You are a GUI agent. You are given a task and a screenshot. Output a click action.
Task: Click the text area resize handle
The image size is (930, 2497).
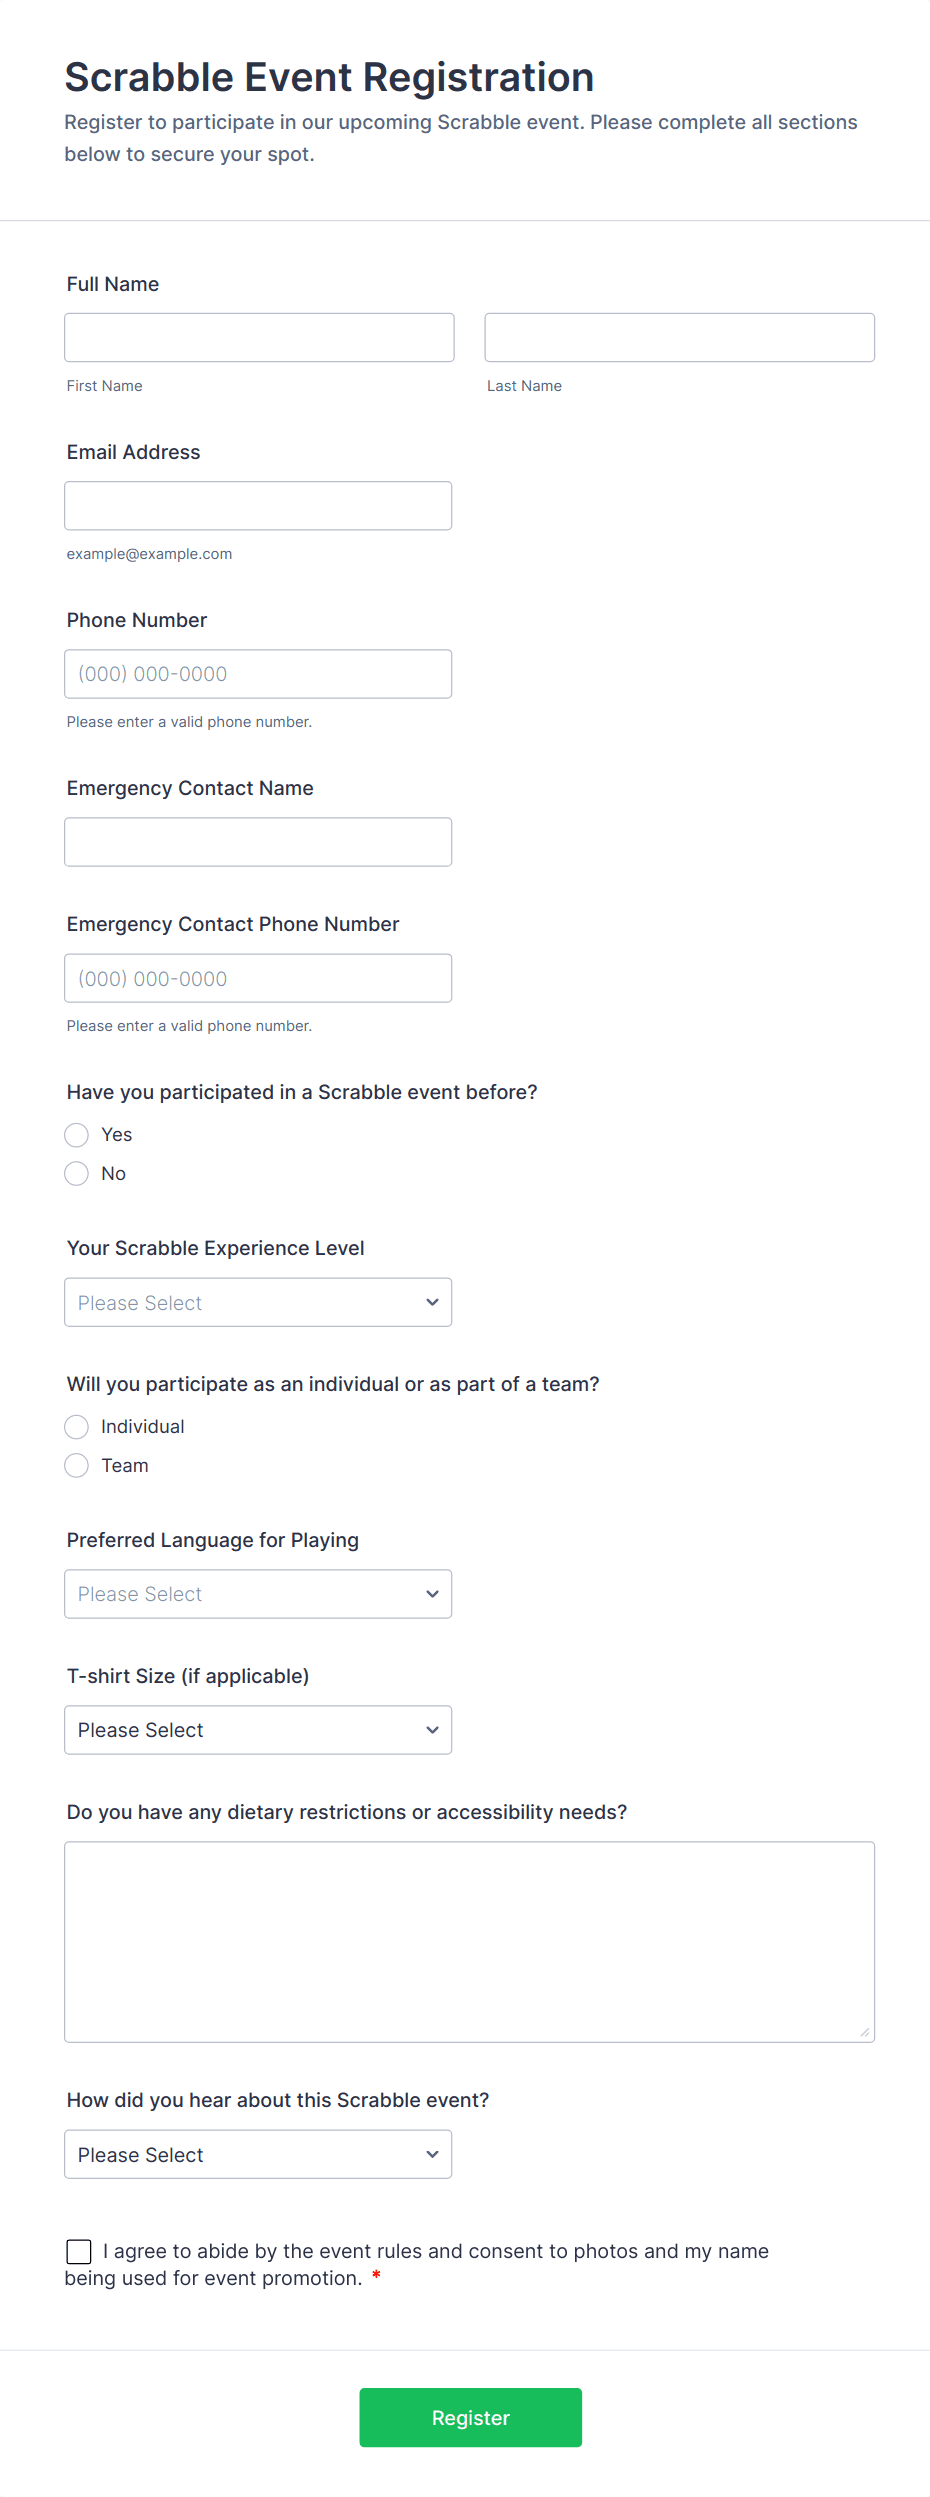coord(864,2030)
